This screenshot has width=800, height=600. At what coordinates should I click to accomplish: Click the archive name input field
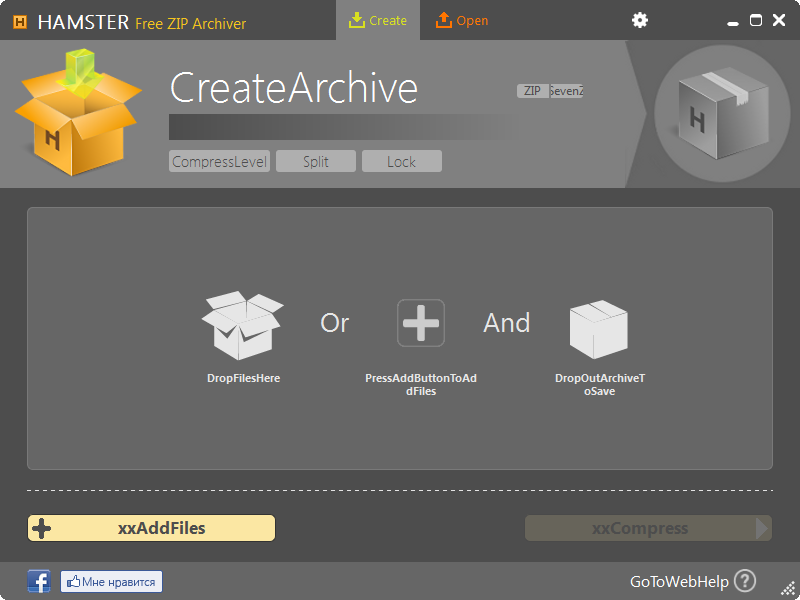click(x=342, y=127)
